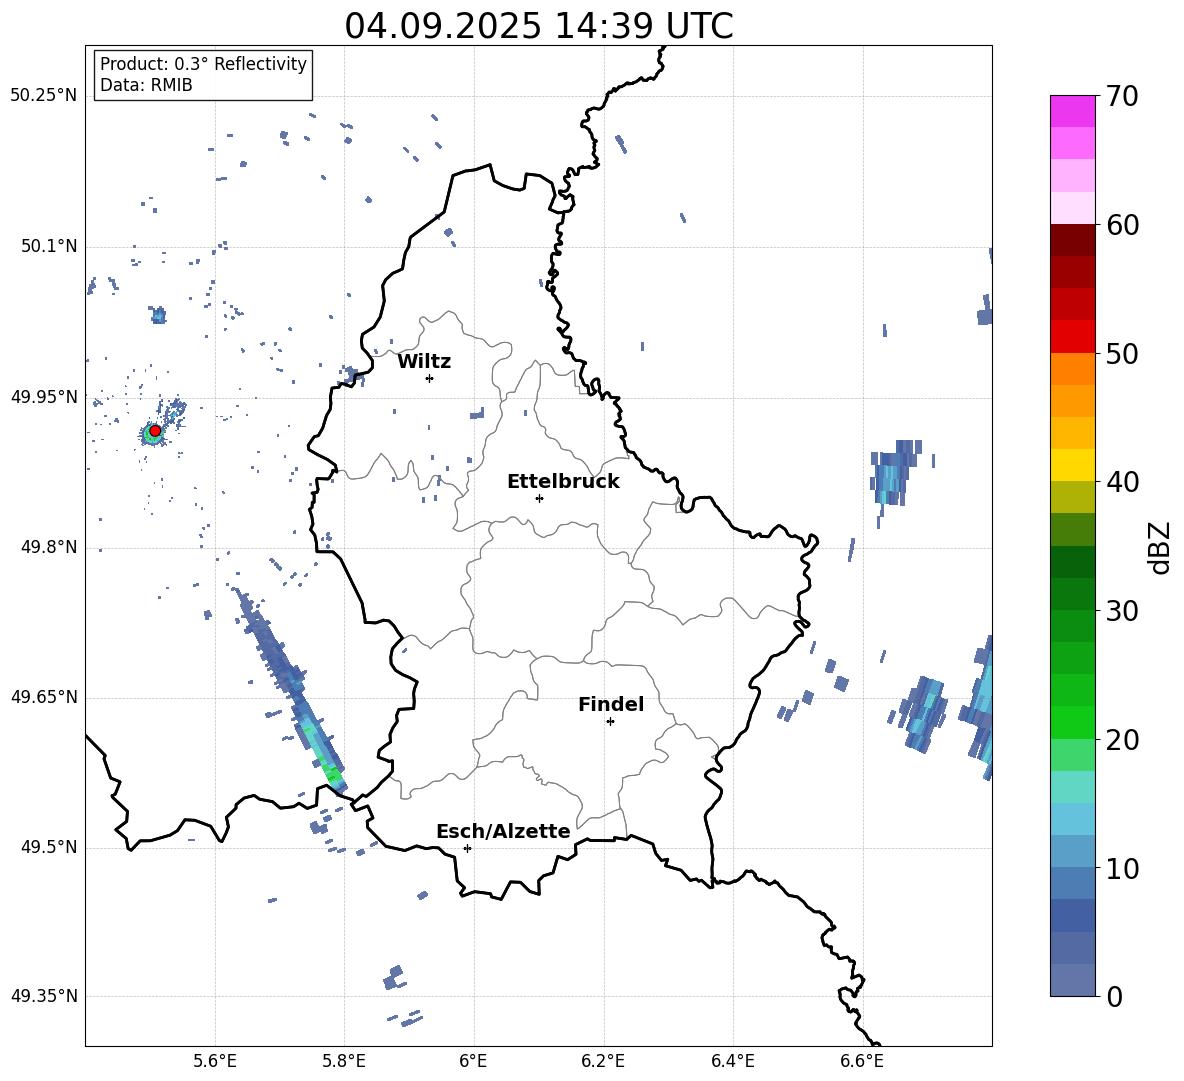The width and height of the screenshot is (1184, 1081).
Task: Click the 70 tick label on colorbar
Action: pos(1122,97)
